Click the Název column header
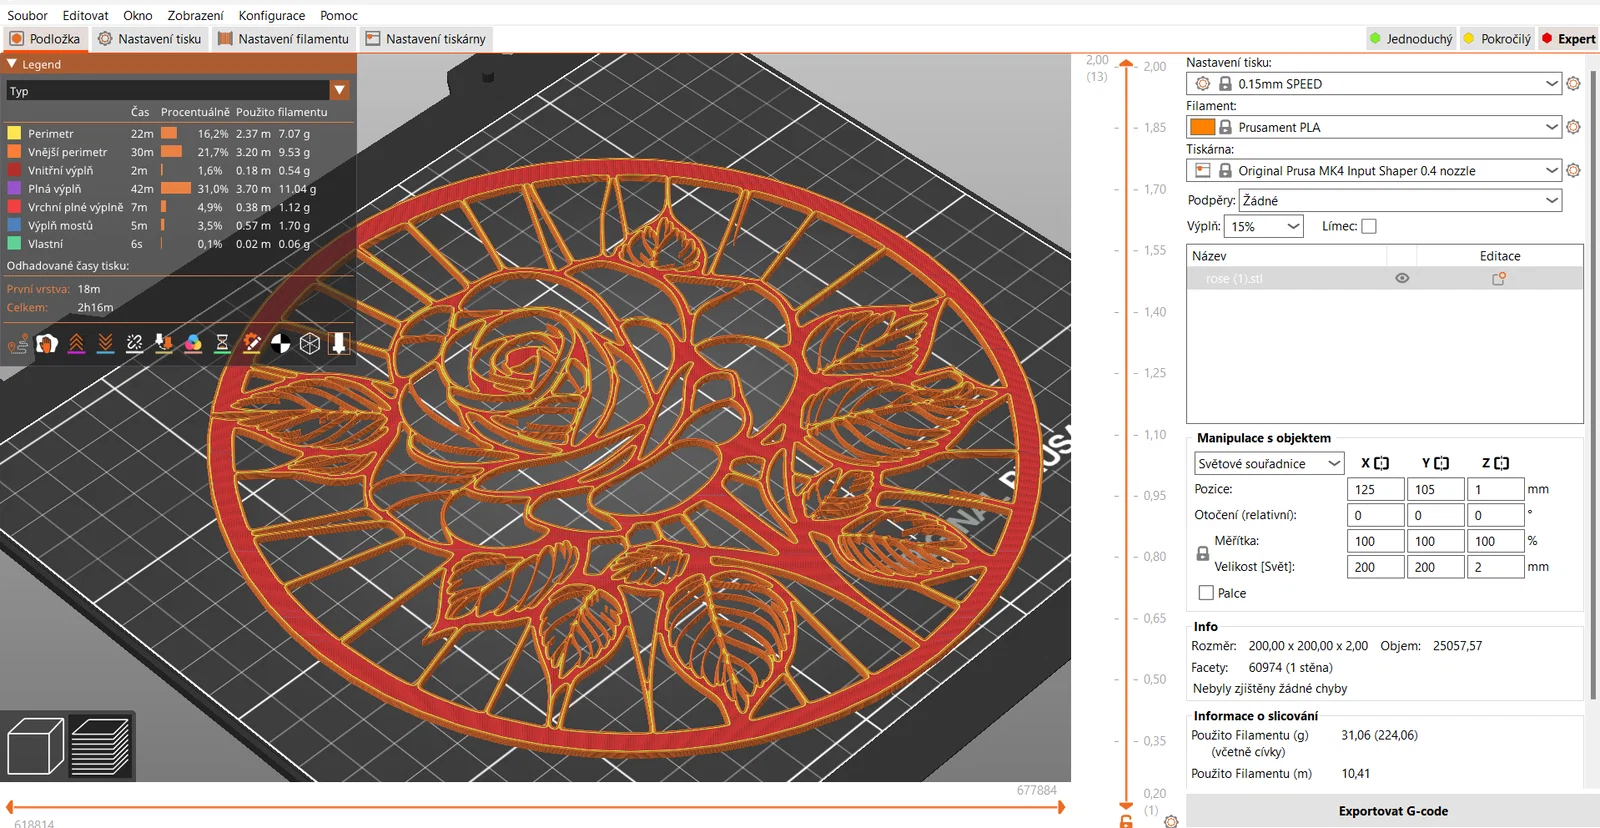The height and width of the screenshot is (828, 1600). point(1287,256)
